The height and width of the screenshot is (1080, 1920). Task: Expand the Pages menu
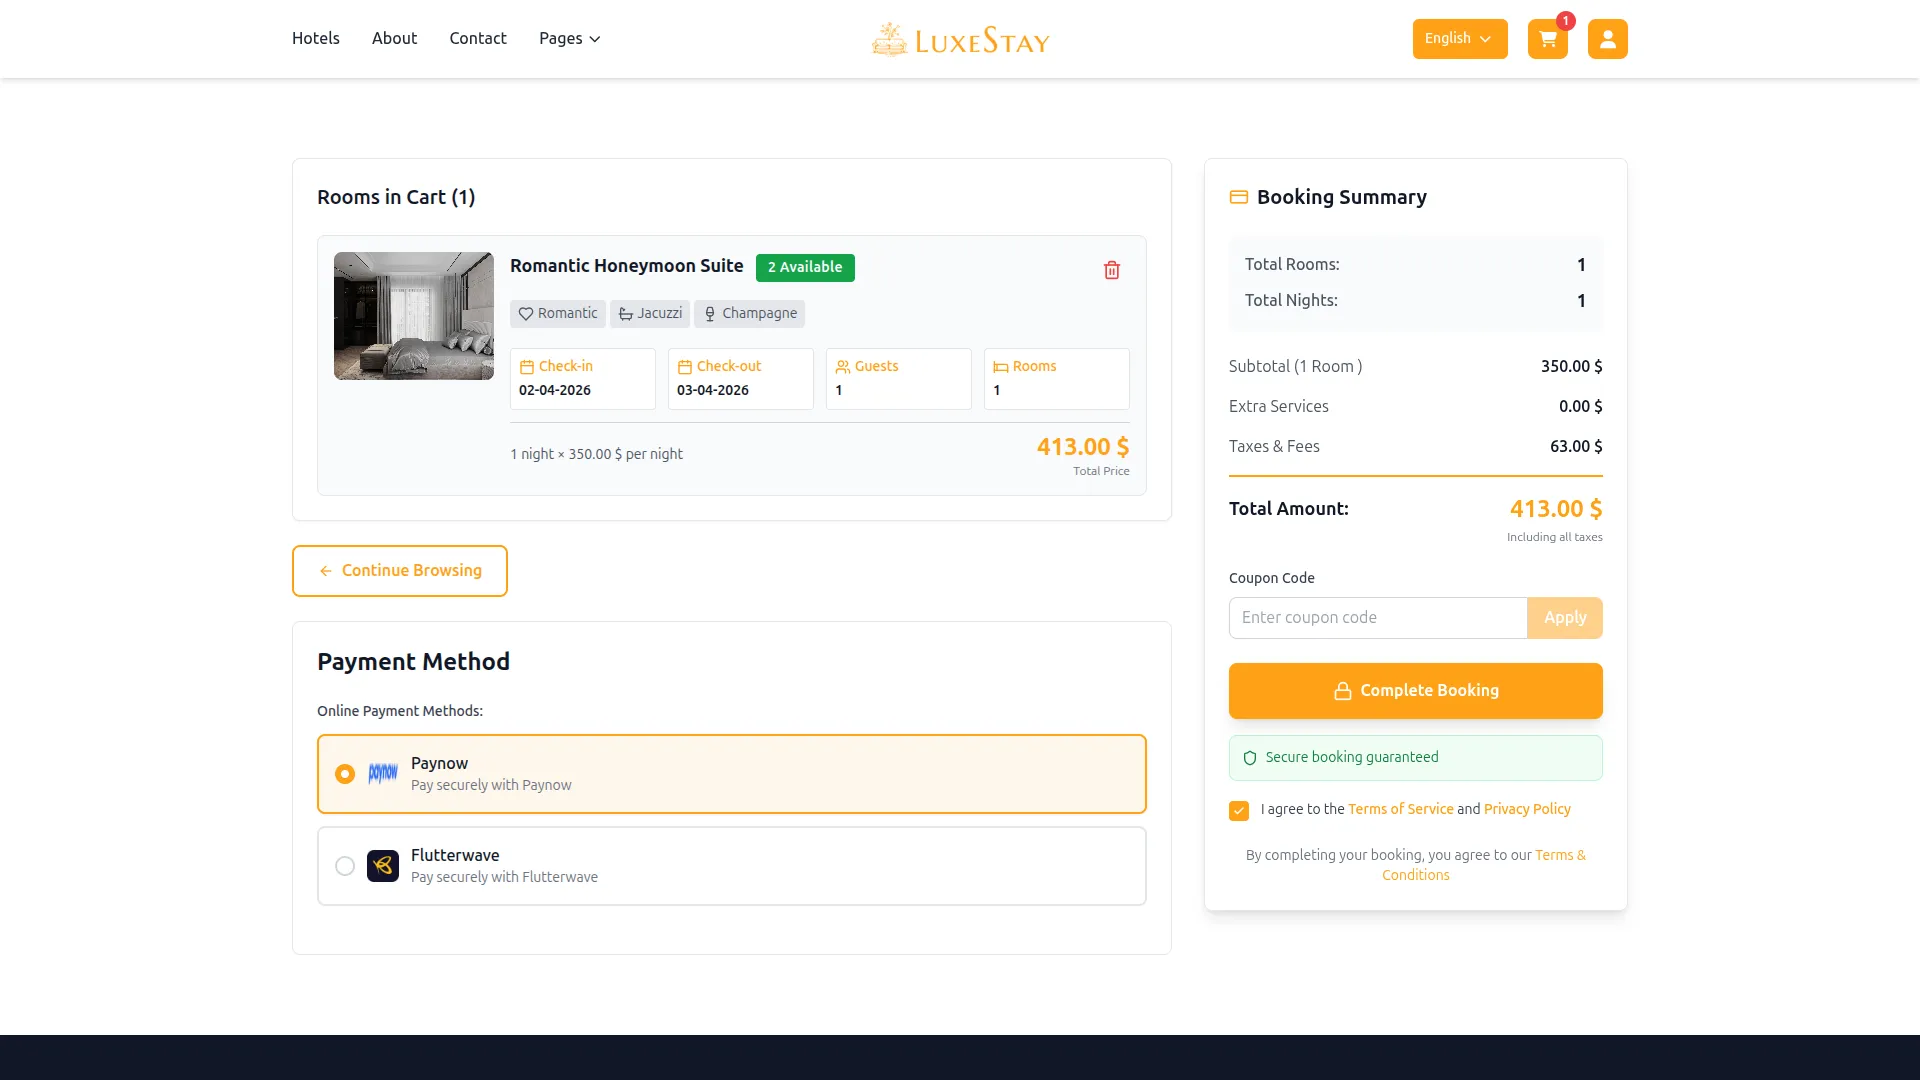(x=569, y=38)
